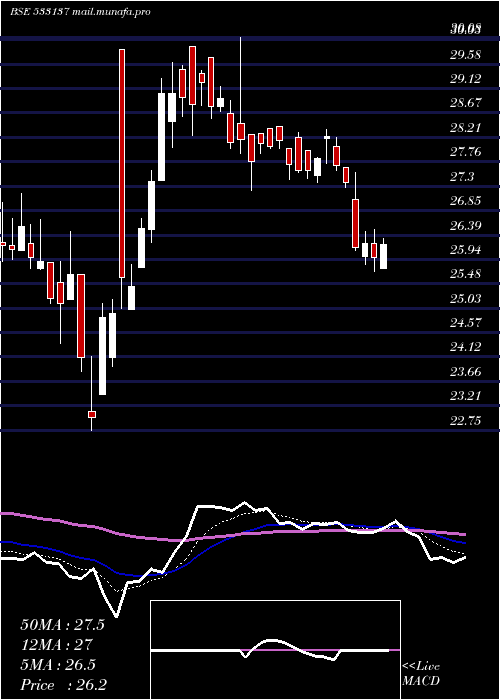This screenshot has width=500, height=700.
Task: Click the 29.58 price axis label
Action: pyautogui.click(x=465, y=55)
